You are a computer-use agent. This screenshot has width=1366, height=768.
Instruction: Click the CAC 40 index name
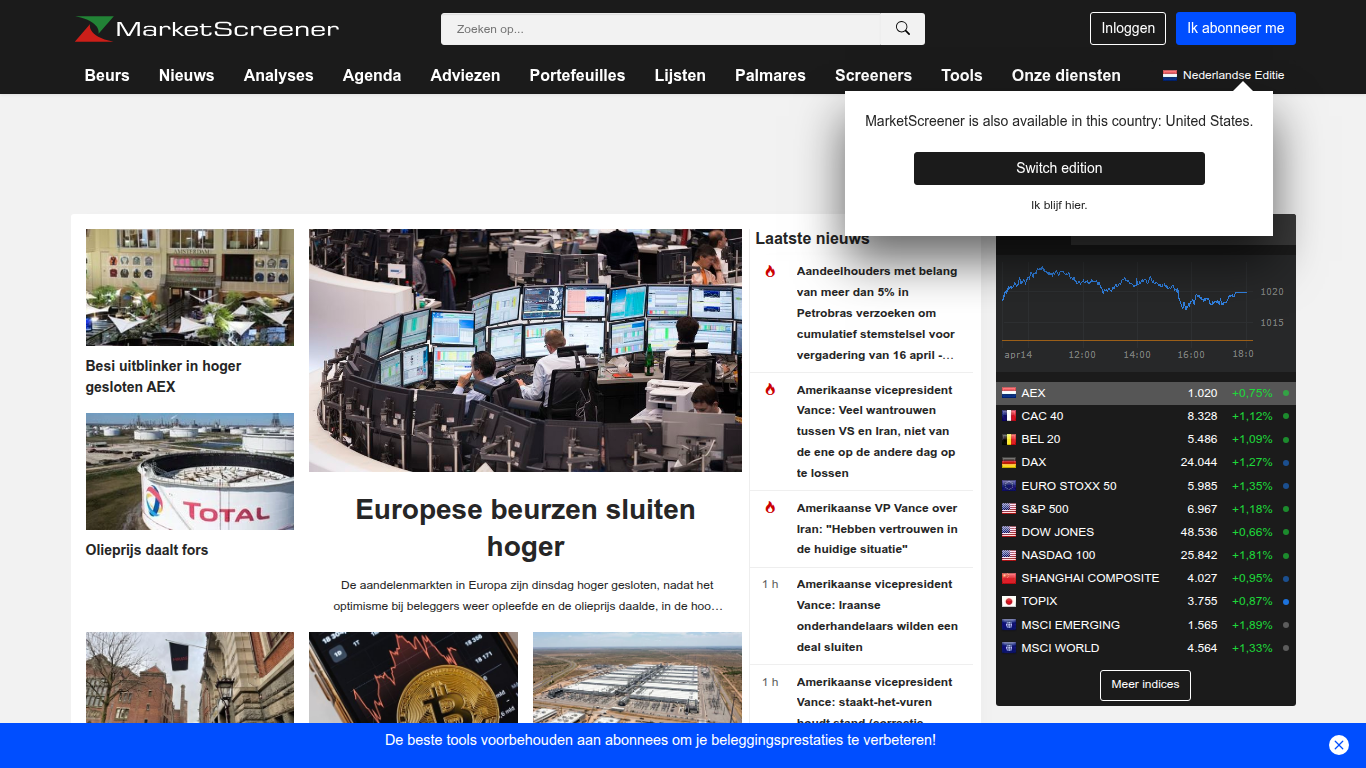coord(1042,416)
